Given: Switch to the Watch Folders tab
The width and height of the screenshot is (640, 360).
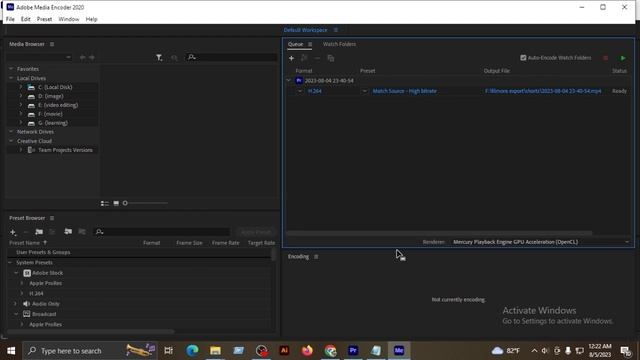Looking at the screenshot, I should [x=339, y=44].
